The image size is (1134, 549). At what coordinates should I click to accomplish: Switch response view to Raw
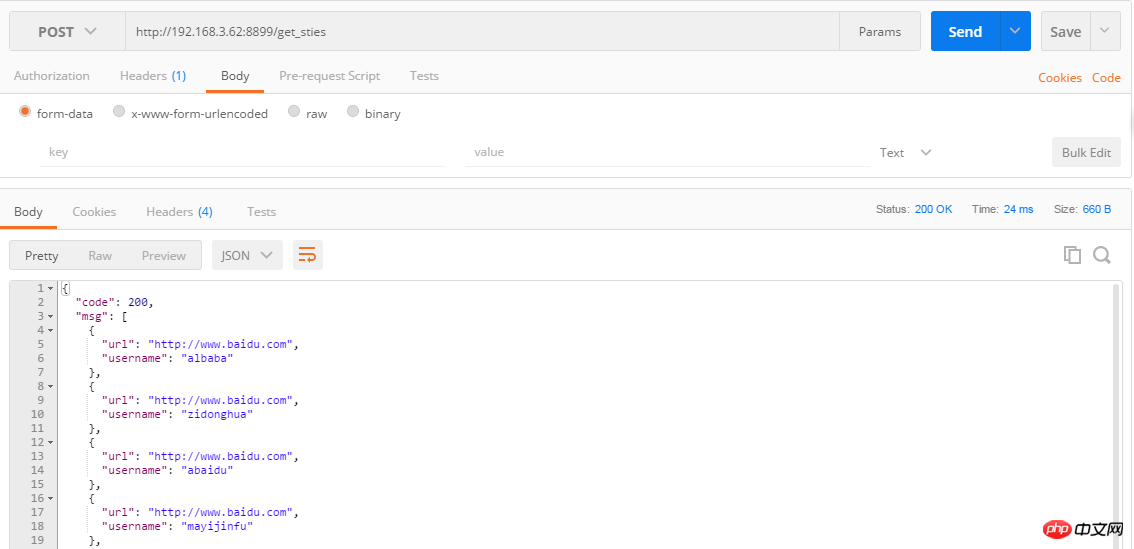[x=100, y=255]
